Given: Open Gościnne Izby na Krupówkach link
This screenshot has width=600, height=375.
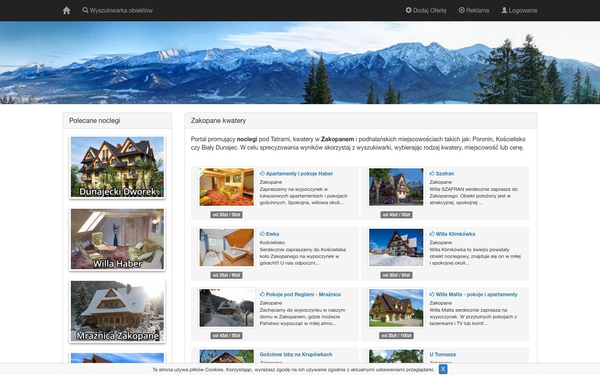Looking at the screenshot, I should click(296, 354).
